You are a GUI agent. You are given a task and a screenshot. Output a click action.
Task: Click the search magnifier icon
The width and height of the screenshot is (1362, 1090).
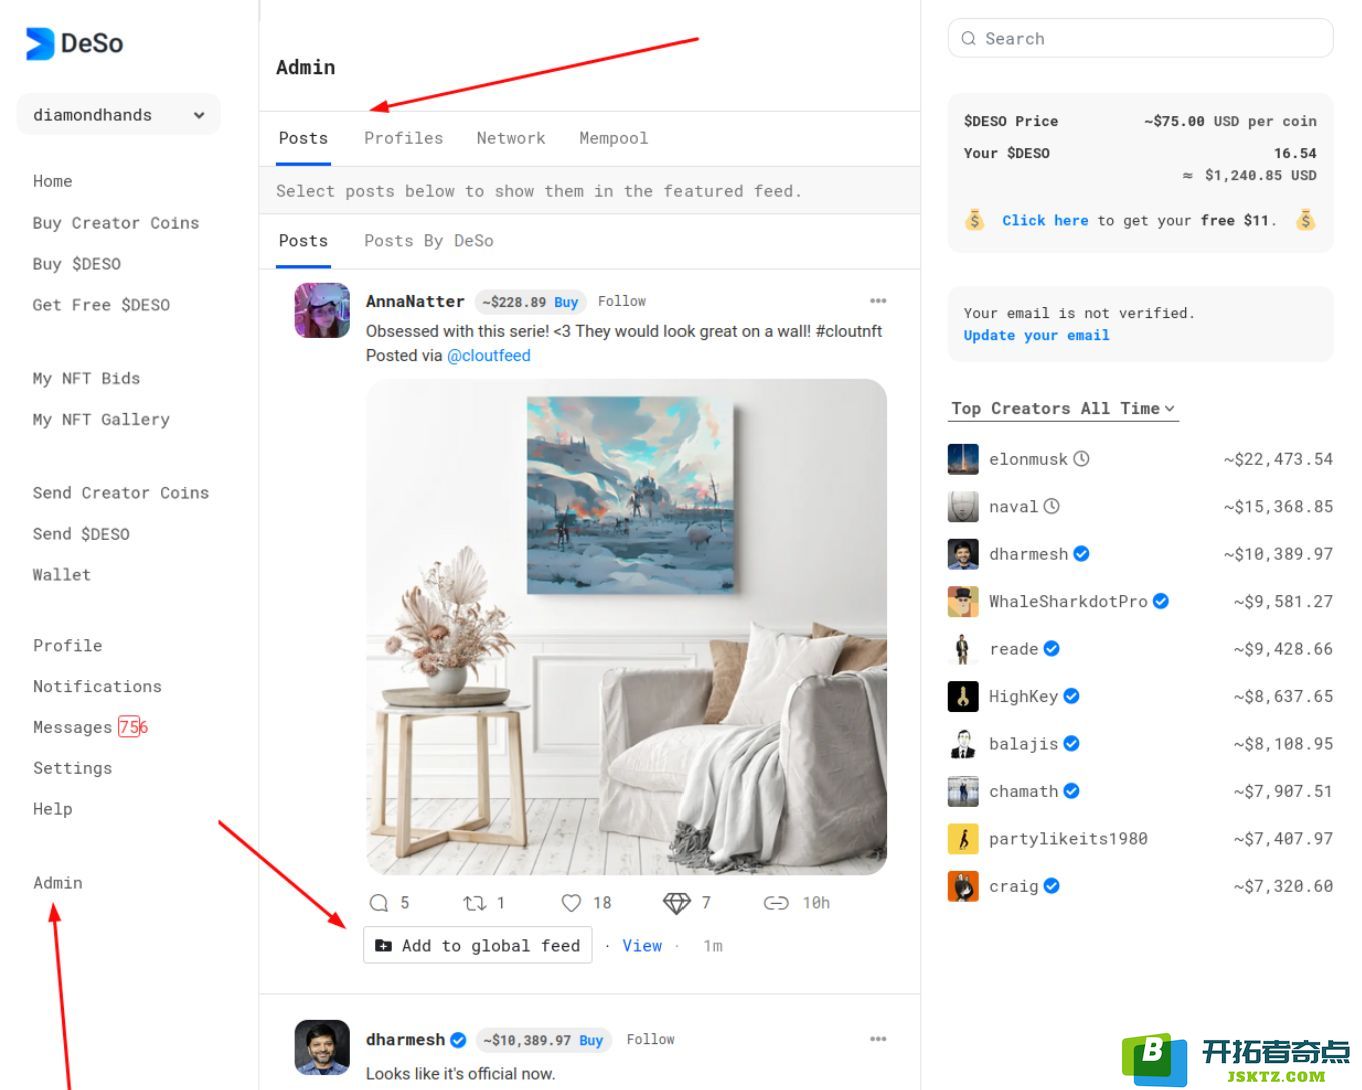tap(968, 39)
